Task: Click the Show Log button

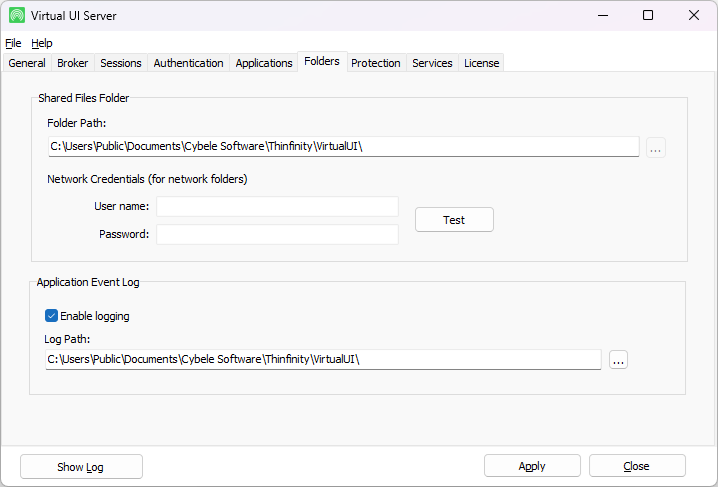Action: pyautogui.click(x=81, y=466)
